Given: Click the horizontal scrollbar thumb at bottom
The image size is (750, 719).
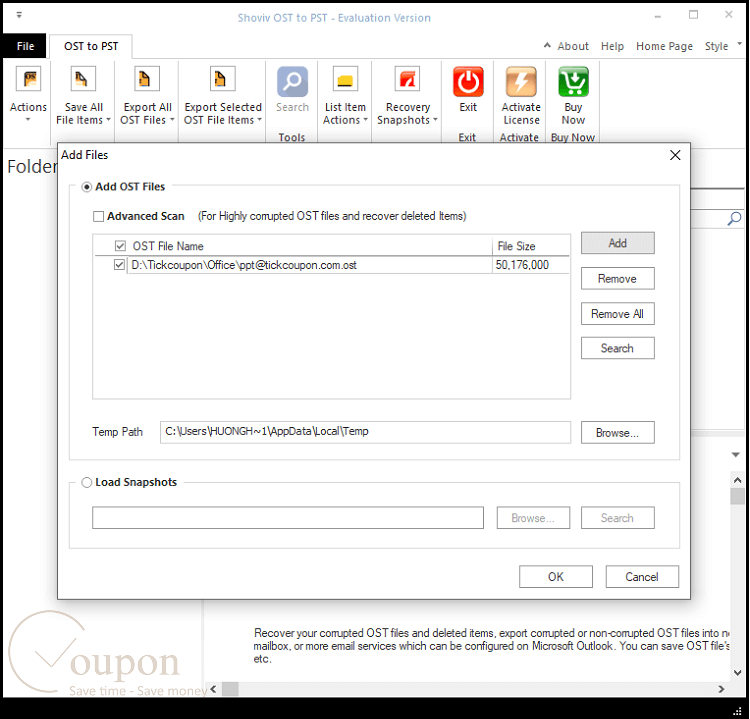Looking at the screenshot, I should coord(230,689).
